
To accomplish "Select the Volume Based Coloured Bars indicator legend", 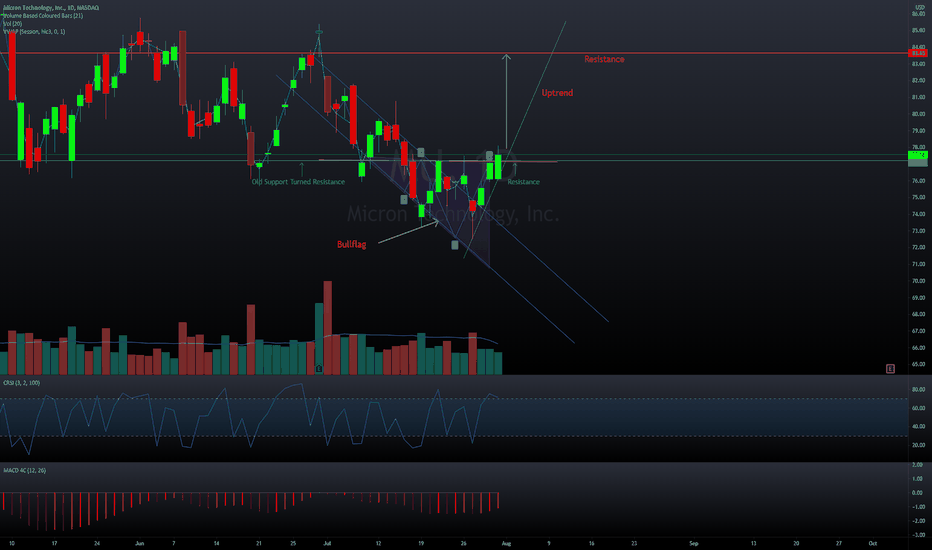I will (x=43, y=15).
